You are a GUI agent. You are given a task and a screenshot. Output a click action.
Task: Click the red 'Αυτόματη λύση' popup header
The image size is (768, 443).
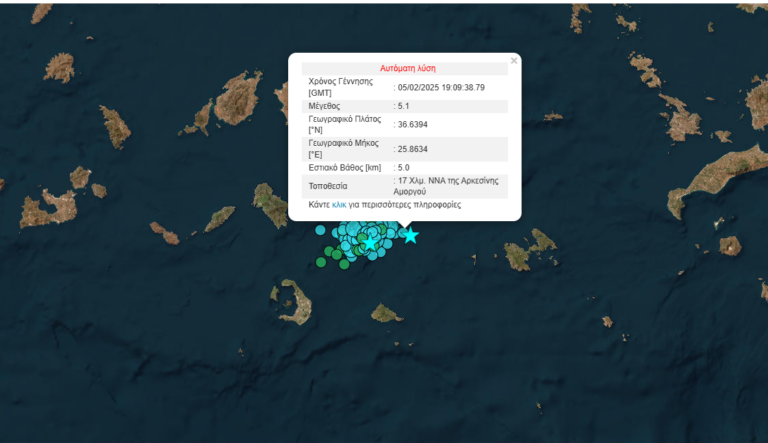(x=405, y=68)
